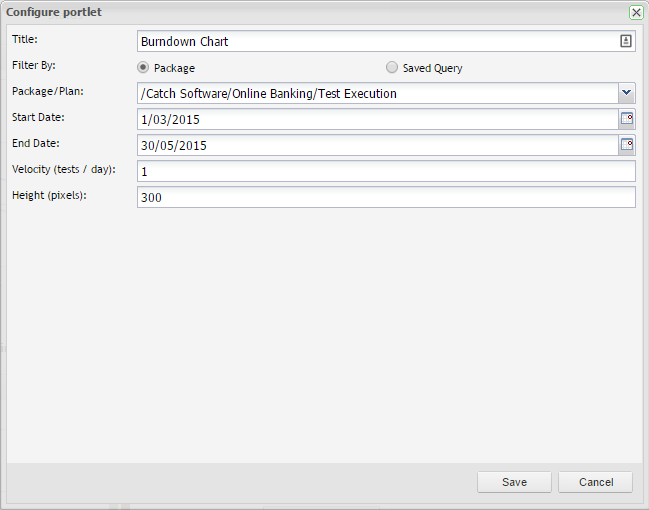Click the Package/Plan path text box
The width and height of the screenshot is (649, 510).
pyautogui.click(x=377, y=93)
